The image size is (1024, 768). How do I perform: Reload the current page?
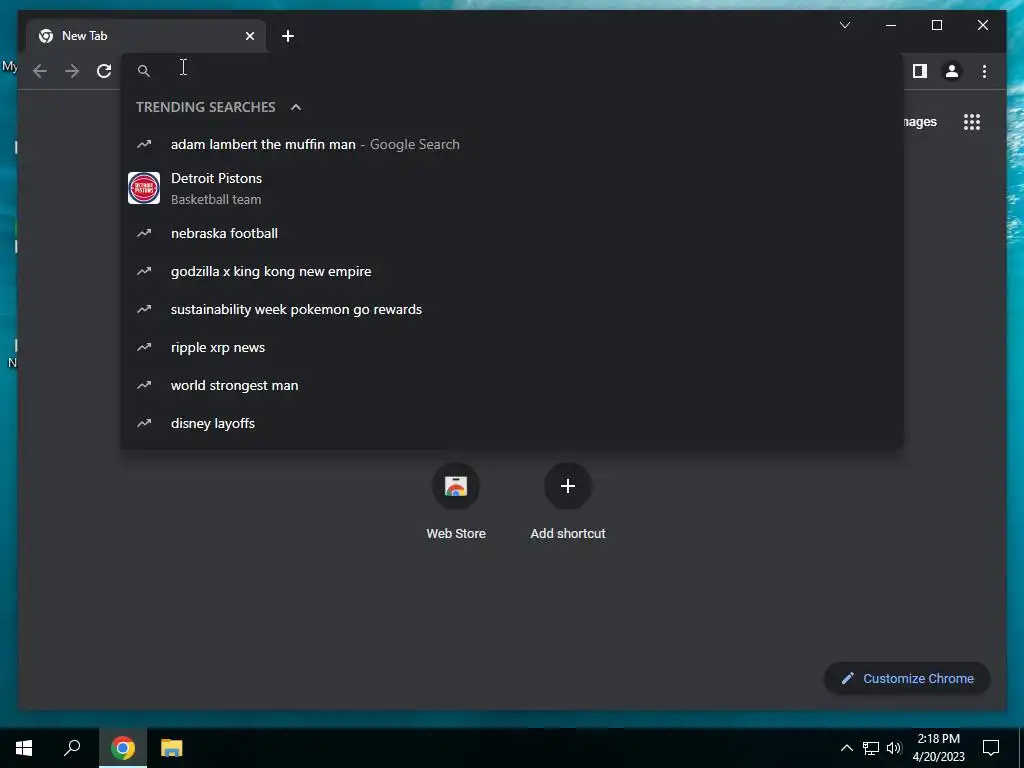[x=104, y=71]
